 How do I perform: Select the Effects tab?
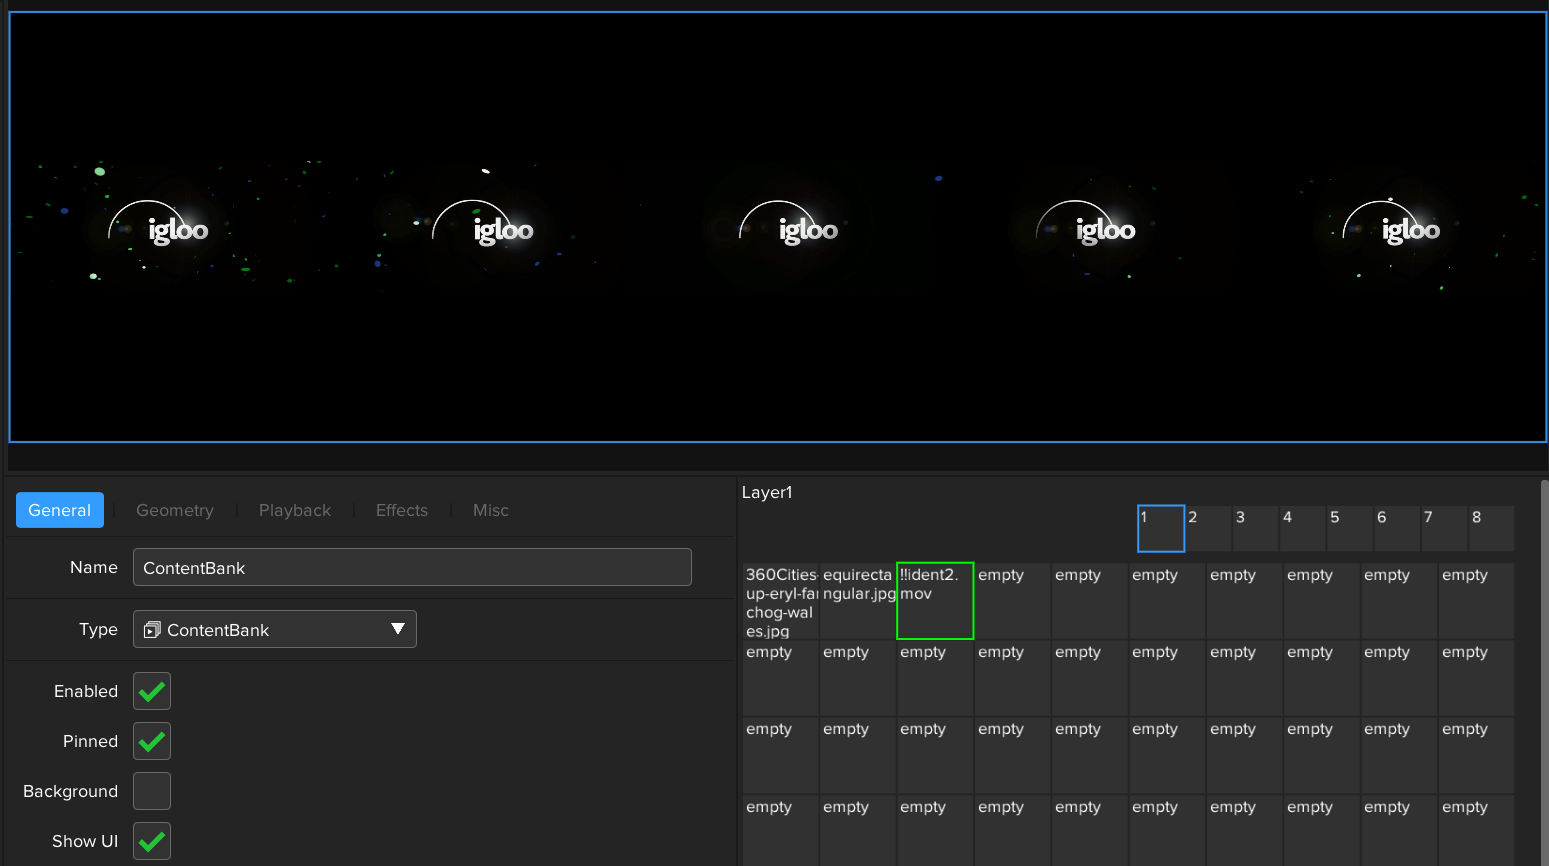tap(402, 510)
